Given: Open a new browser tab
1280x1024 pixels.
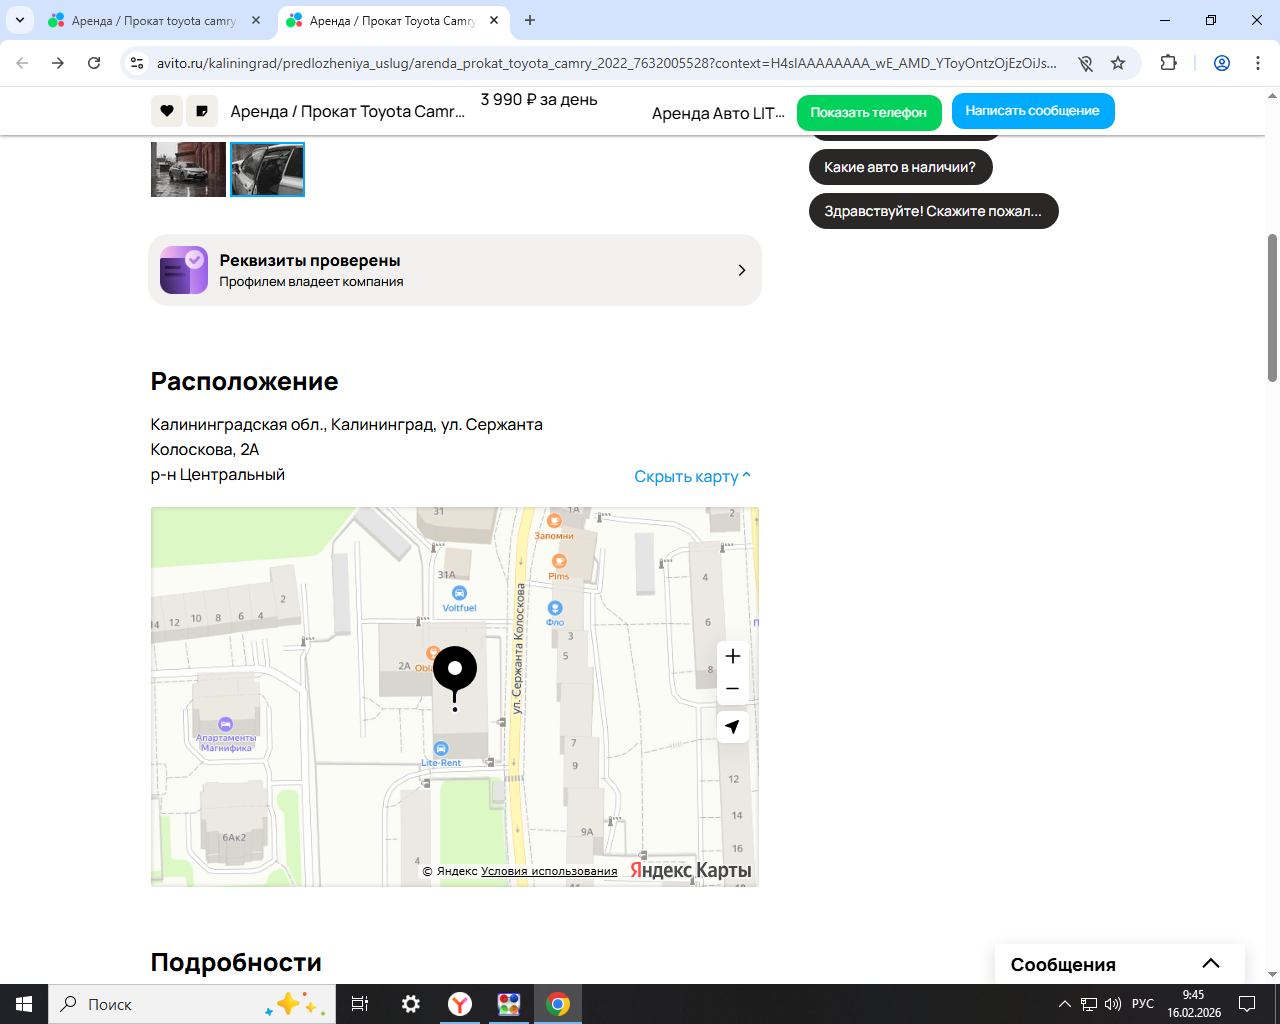Looking at the screenshot, I should [x=530, y=20].
